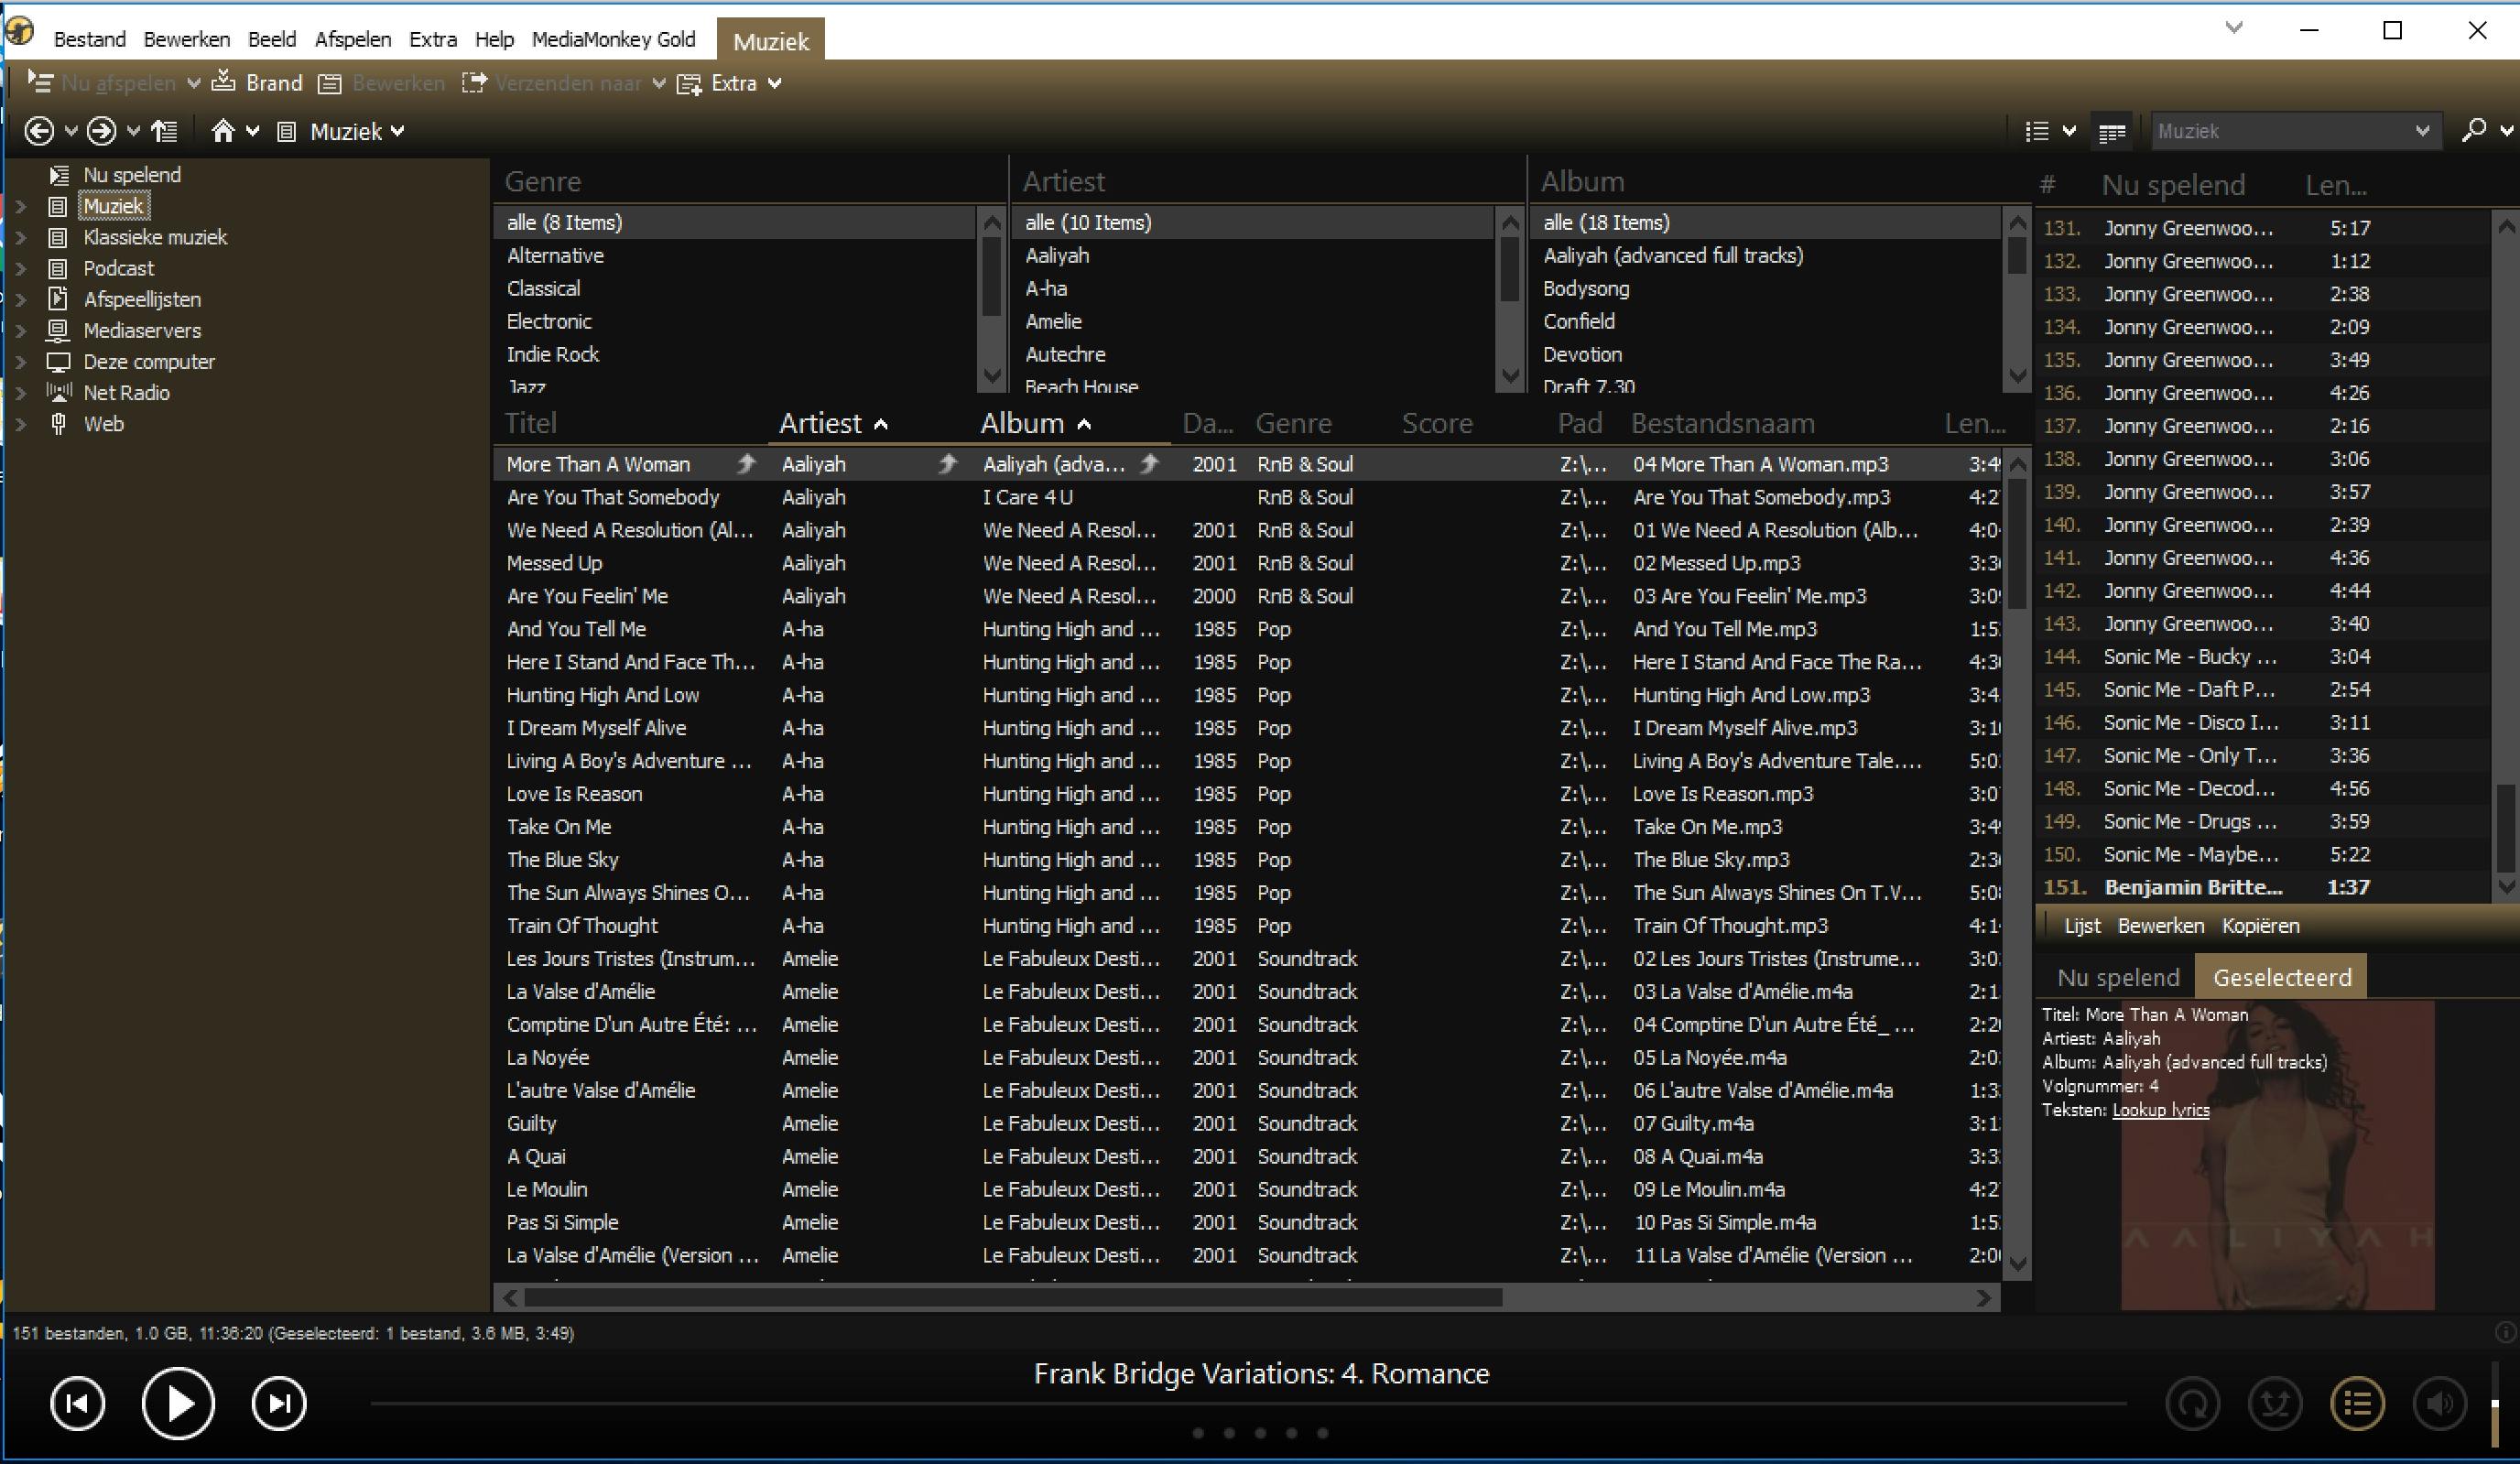
Task: Open the Afspelen menu
Action: (352, 39)
